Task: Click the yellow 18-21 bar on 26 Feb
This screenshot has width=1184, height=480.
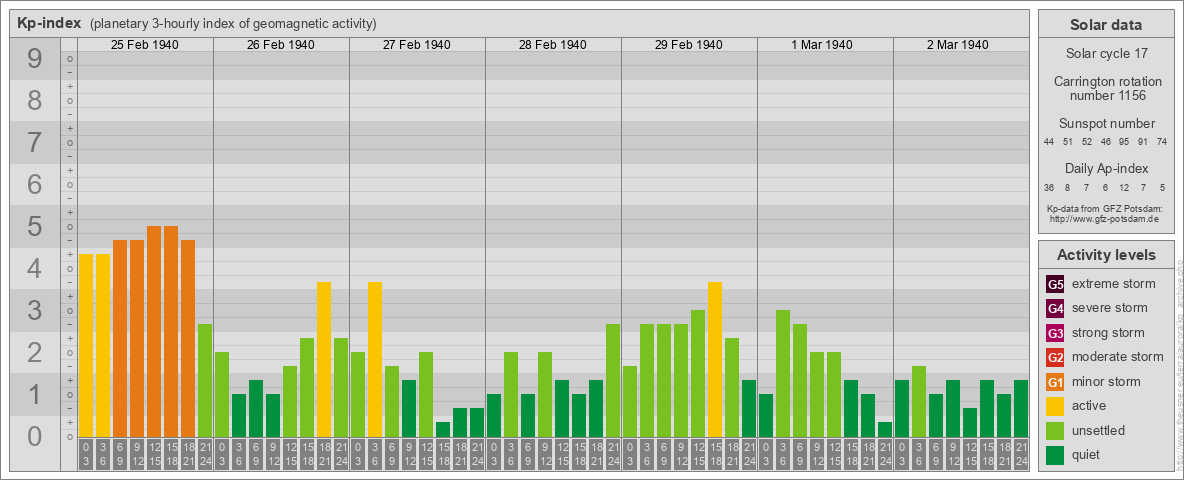Action: coord(324,359)
